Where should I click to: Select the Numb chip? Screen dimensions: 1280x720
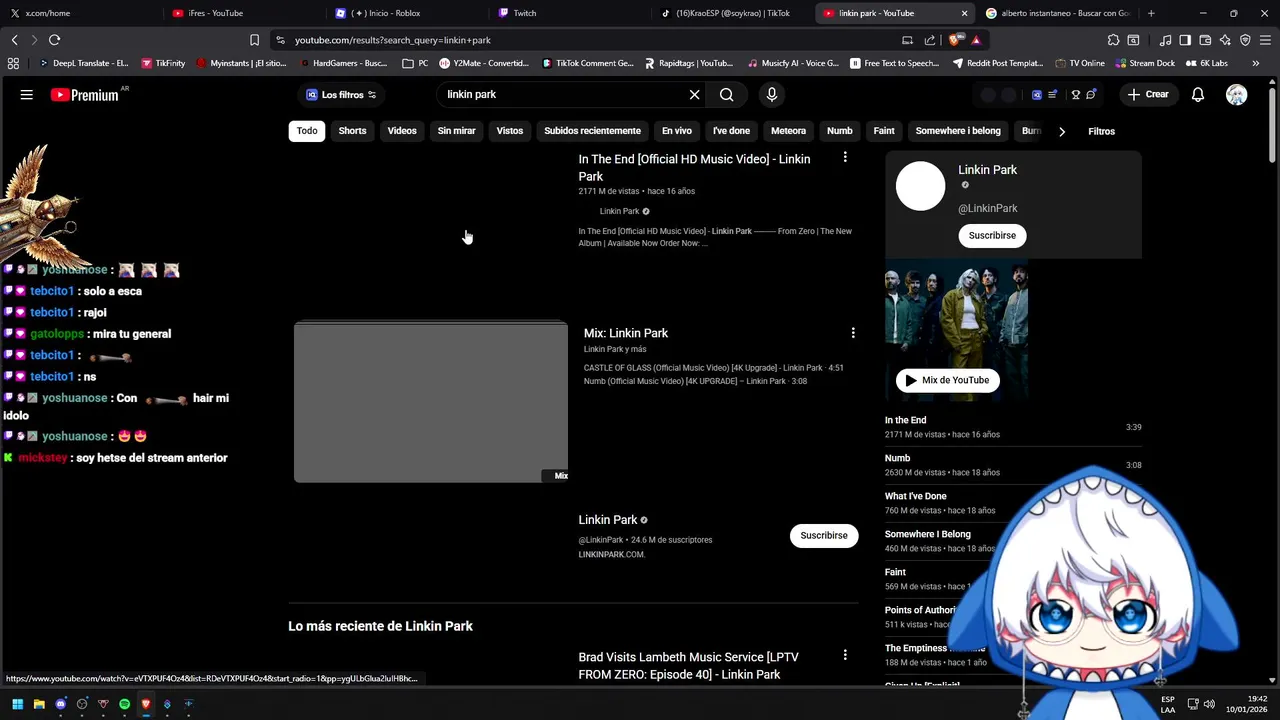(840, 131)
